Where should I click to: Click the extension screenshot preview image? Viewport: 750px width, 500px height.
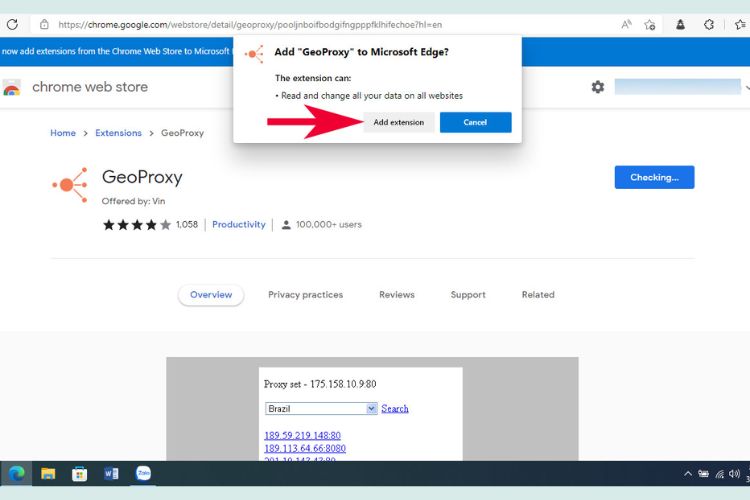pyautogui.click(x=372, y=409)
